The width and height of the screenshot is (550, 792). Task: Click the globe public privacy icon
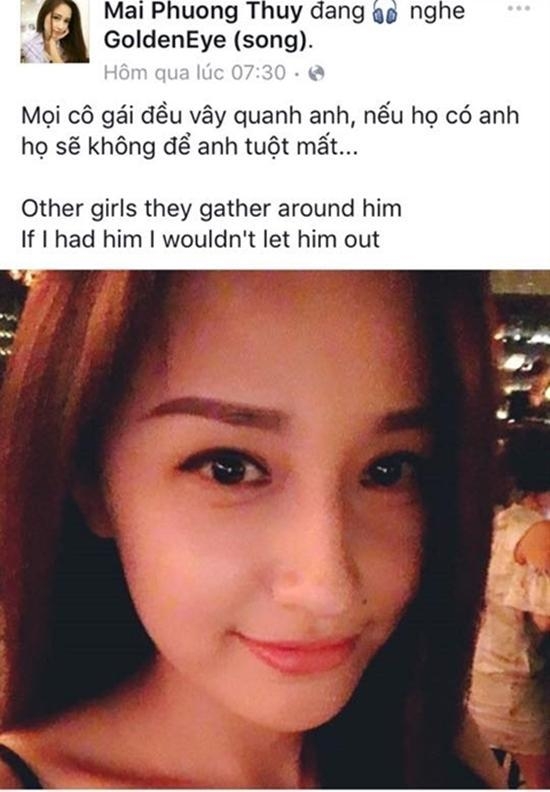pyautogui.click(x=316, y=74)
